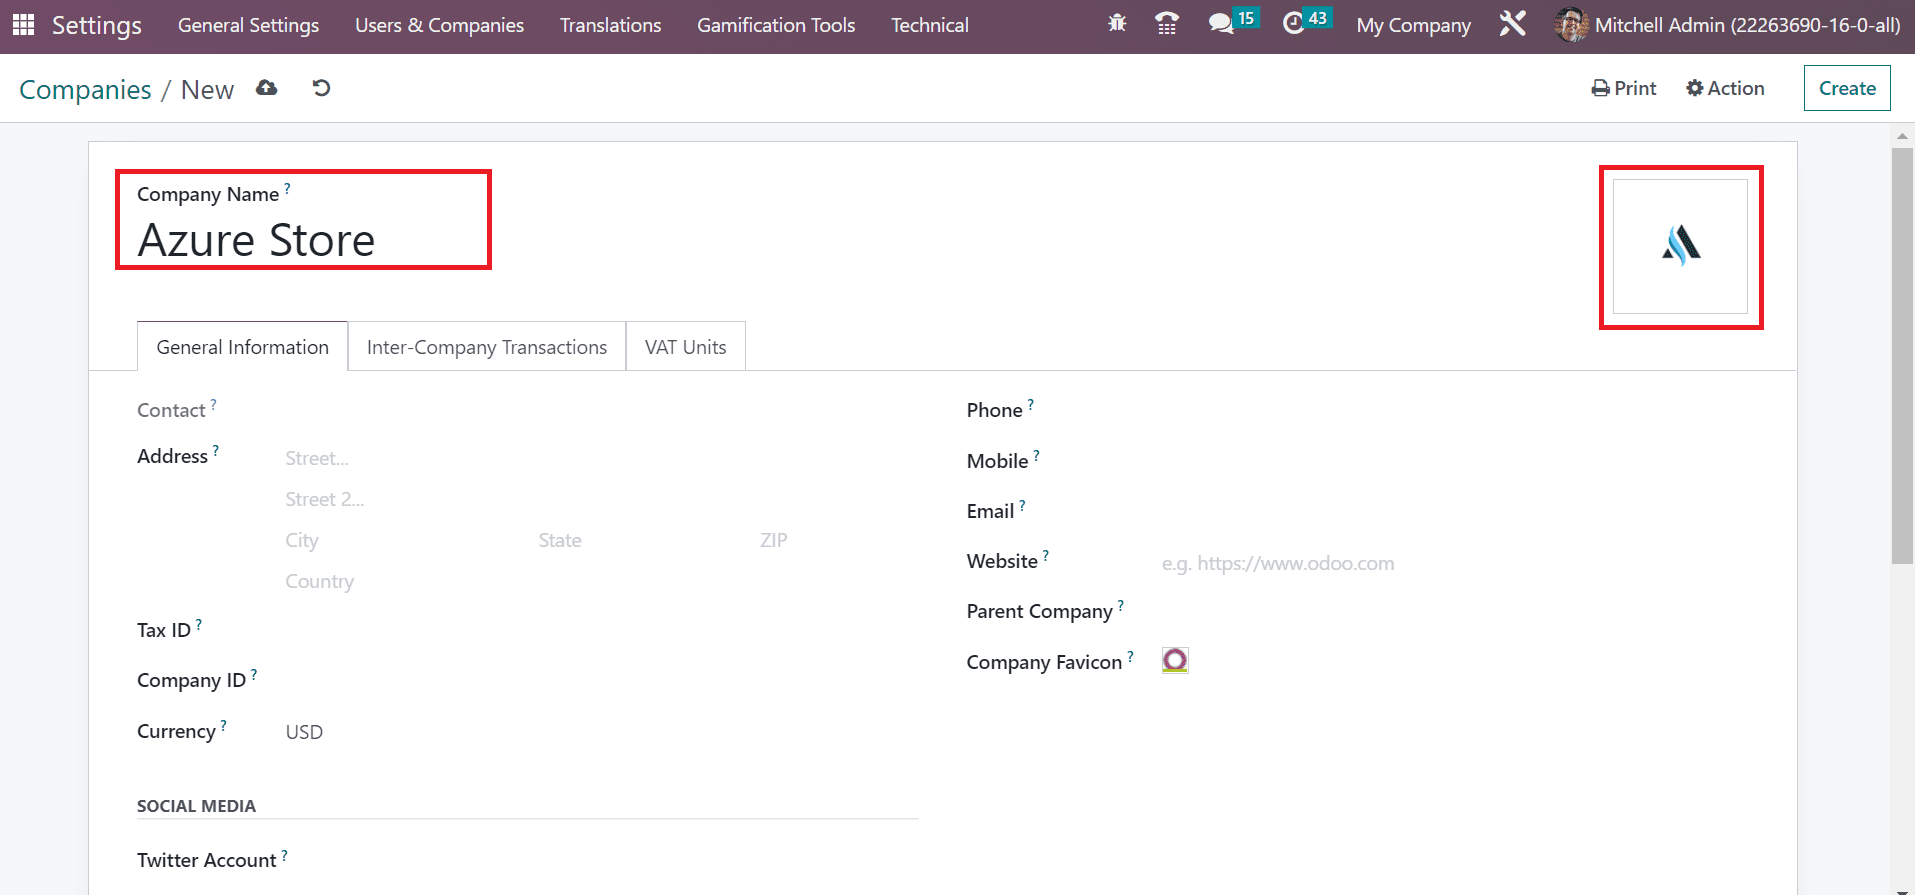
Task: Show Mobile help question mark
Action: [1037, 455]
